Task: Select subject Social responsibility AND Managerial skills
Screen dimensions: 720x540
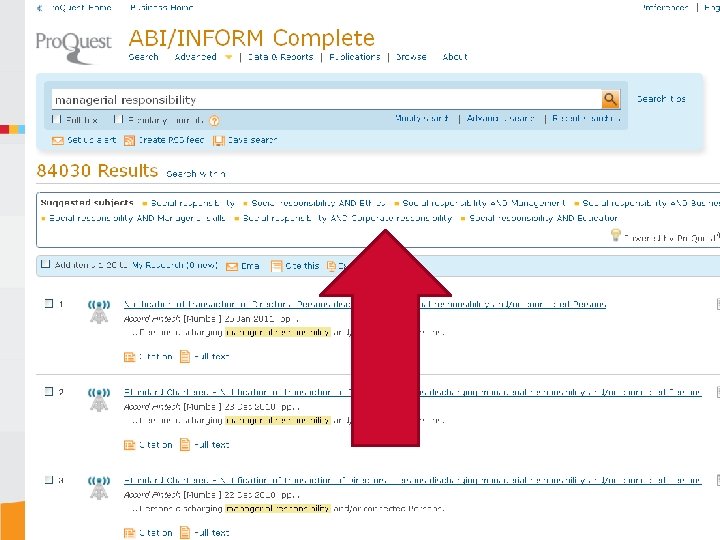Action: (x=137, y=218)
